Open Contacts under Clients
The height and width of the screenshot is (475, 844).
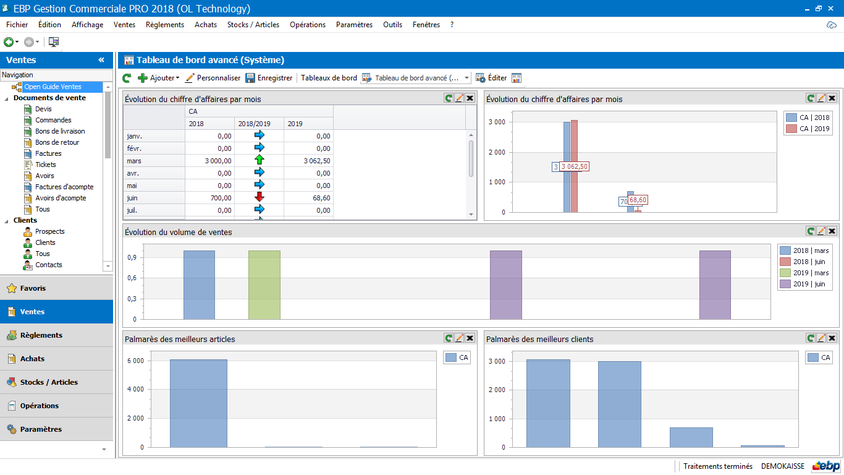48,265
